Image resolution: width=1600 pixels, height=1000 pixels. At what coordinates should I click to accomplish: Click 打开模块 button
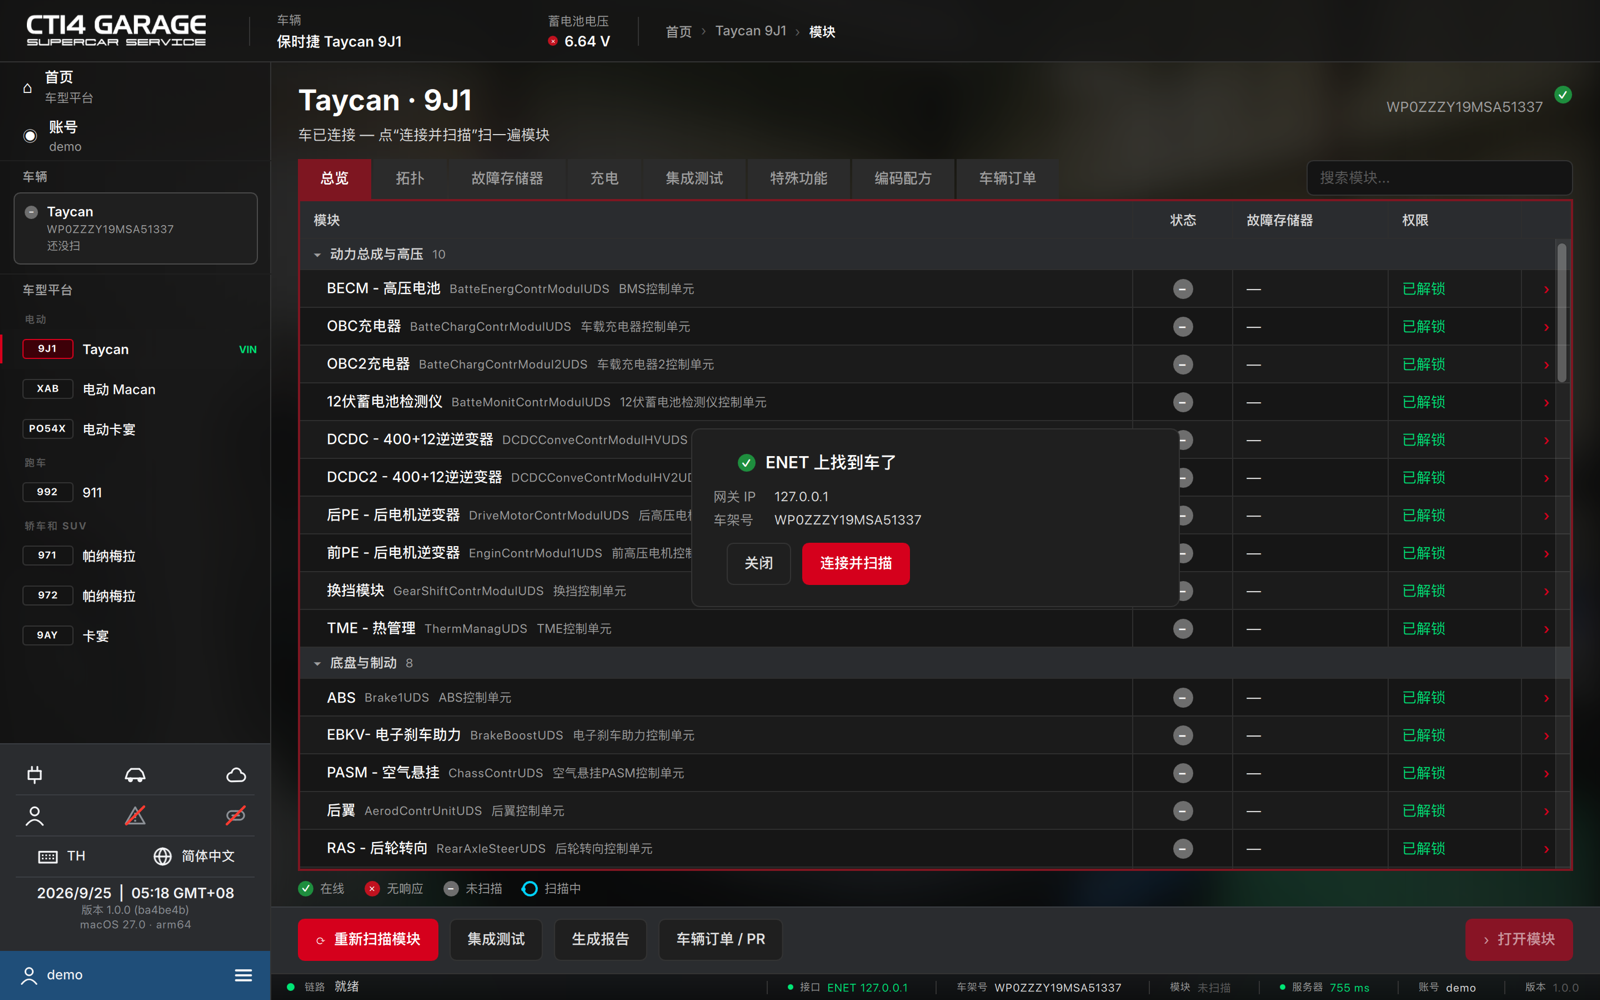[1519, 940]
